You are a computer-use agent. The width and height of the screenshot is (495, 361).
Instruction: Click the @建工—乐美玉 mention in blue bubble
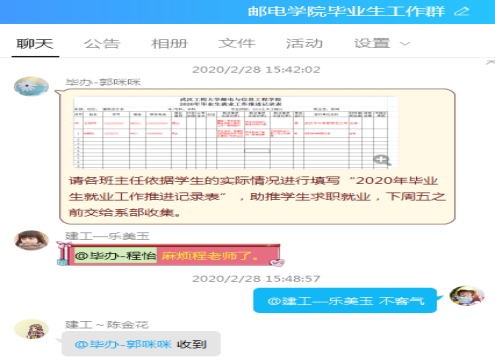[320, 301]
